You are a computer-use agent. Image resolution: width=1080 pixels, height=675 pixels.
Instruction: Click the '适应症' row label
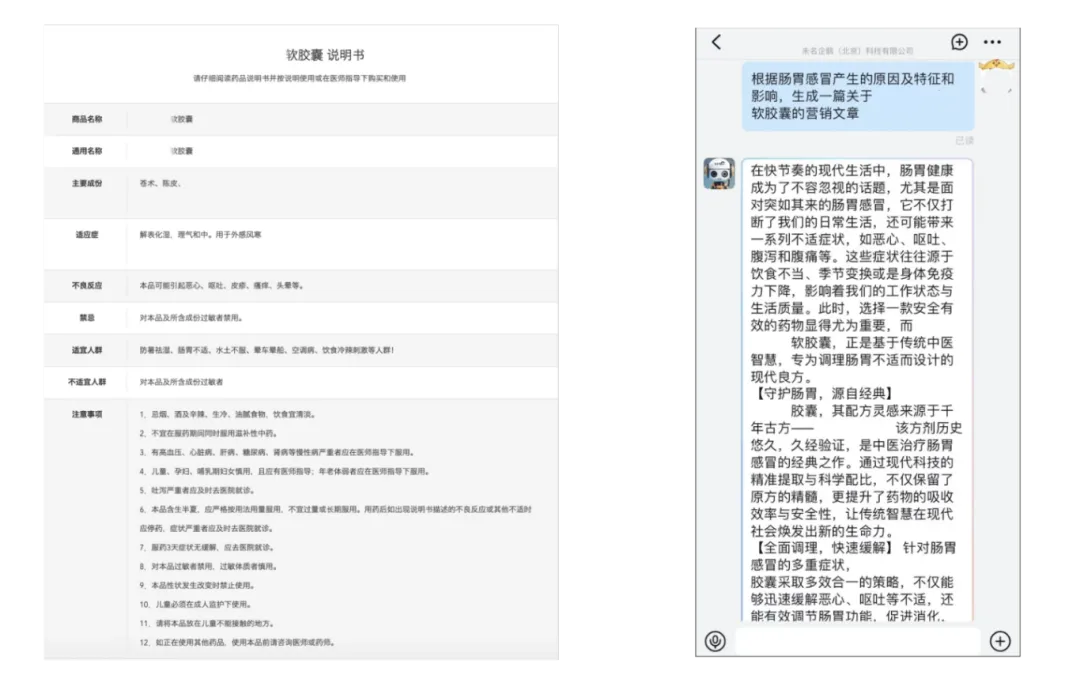[87, 235]
